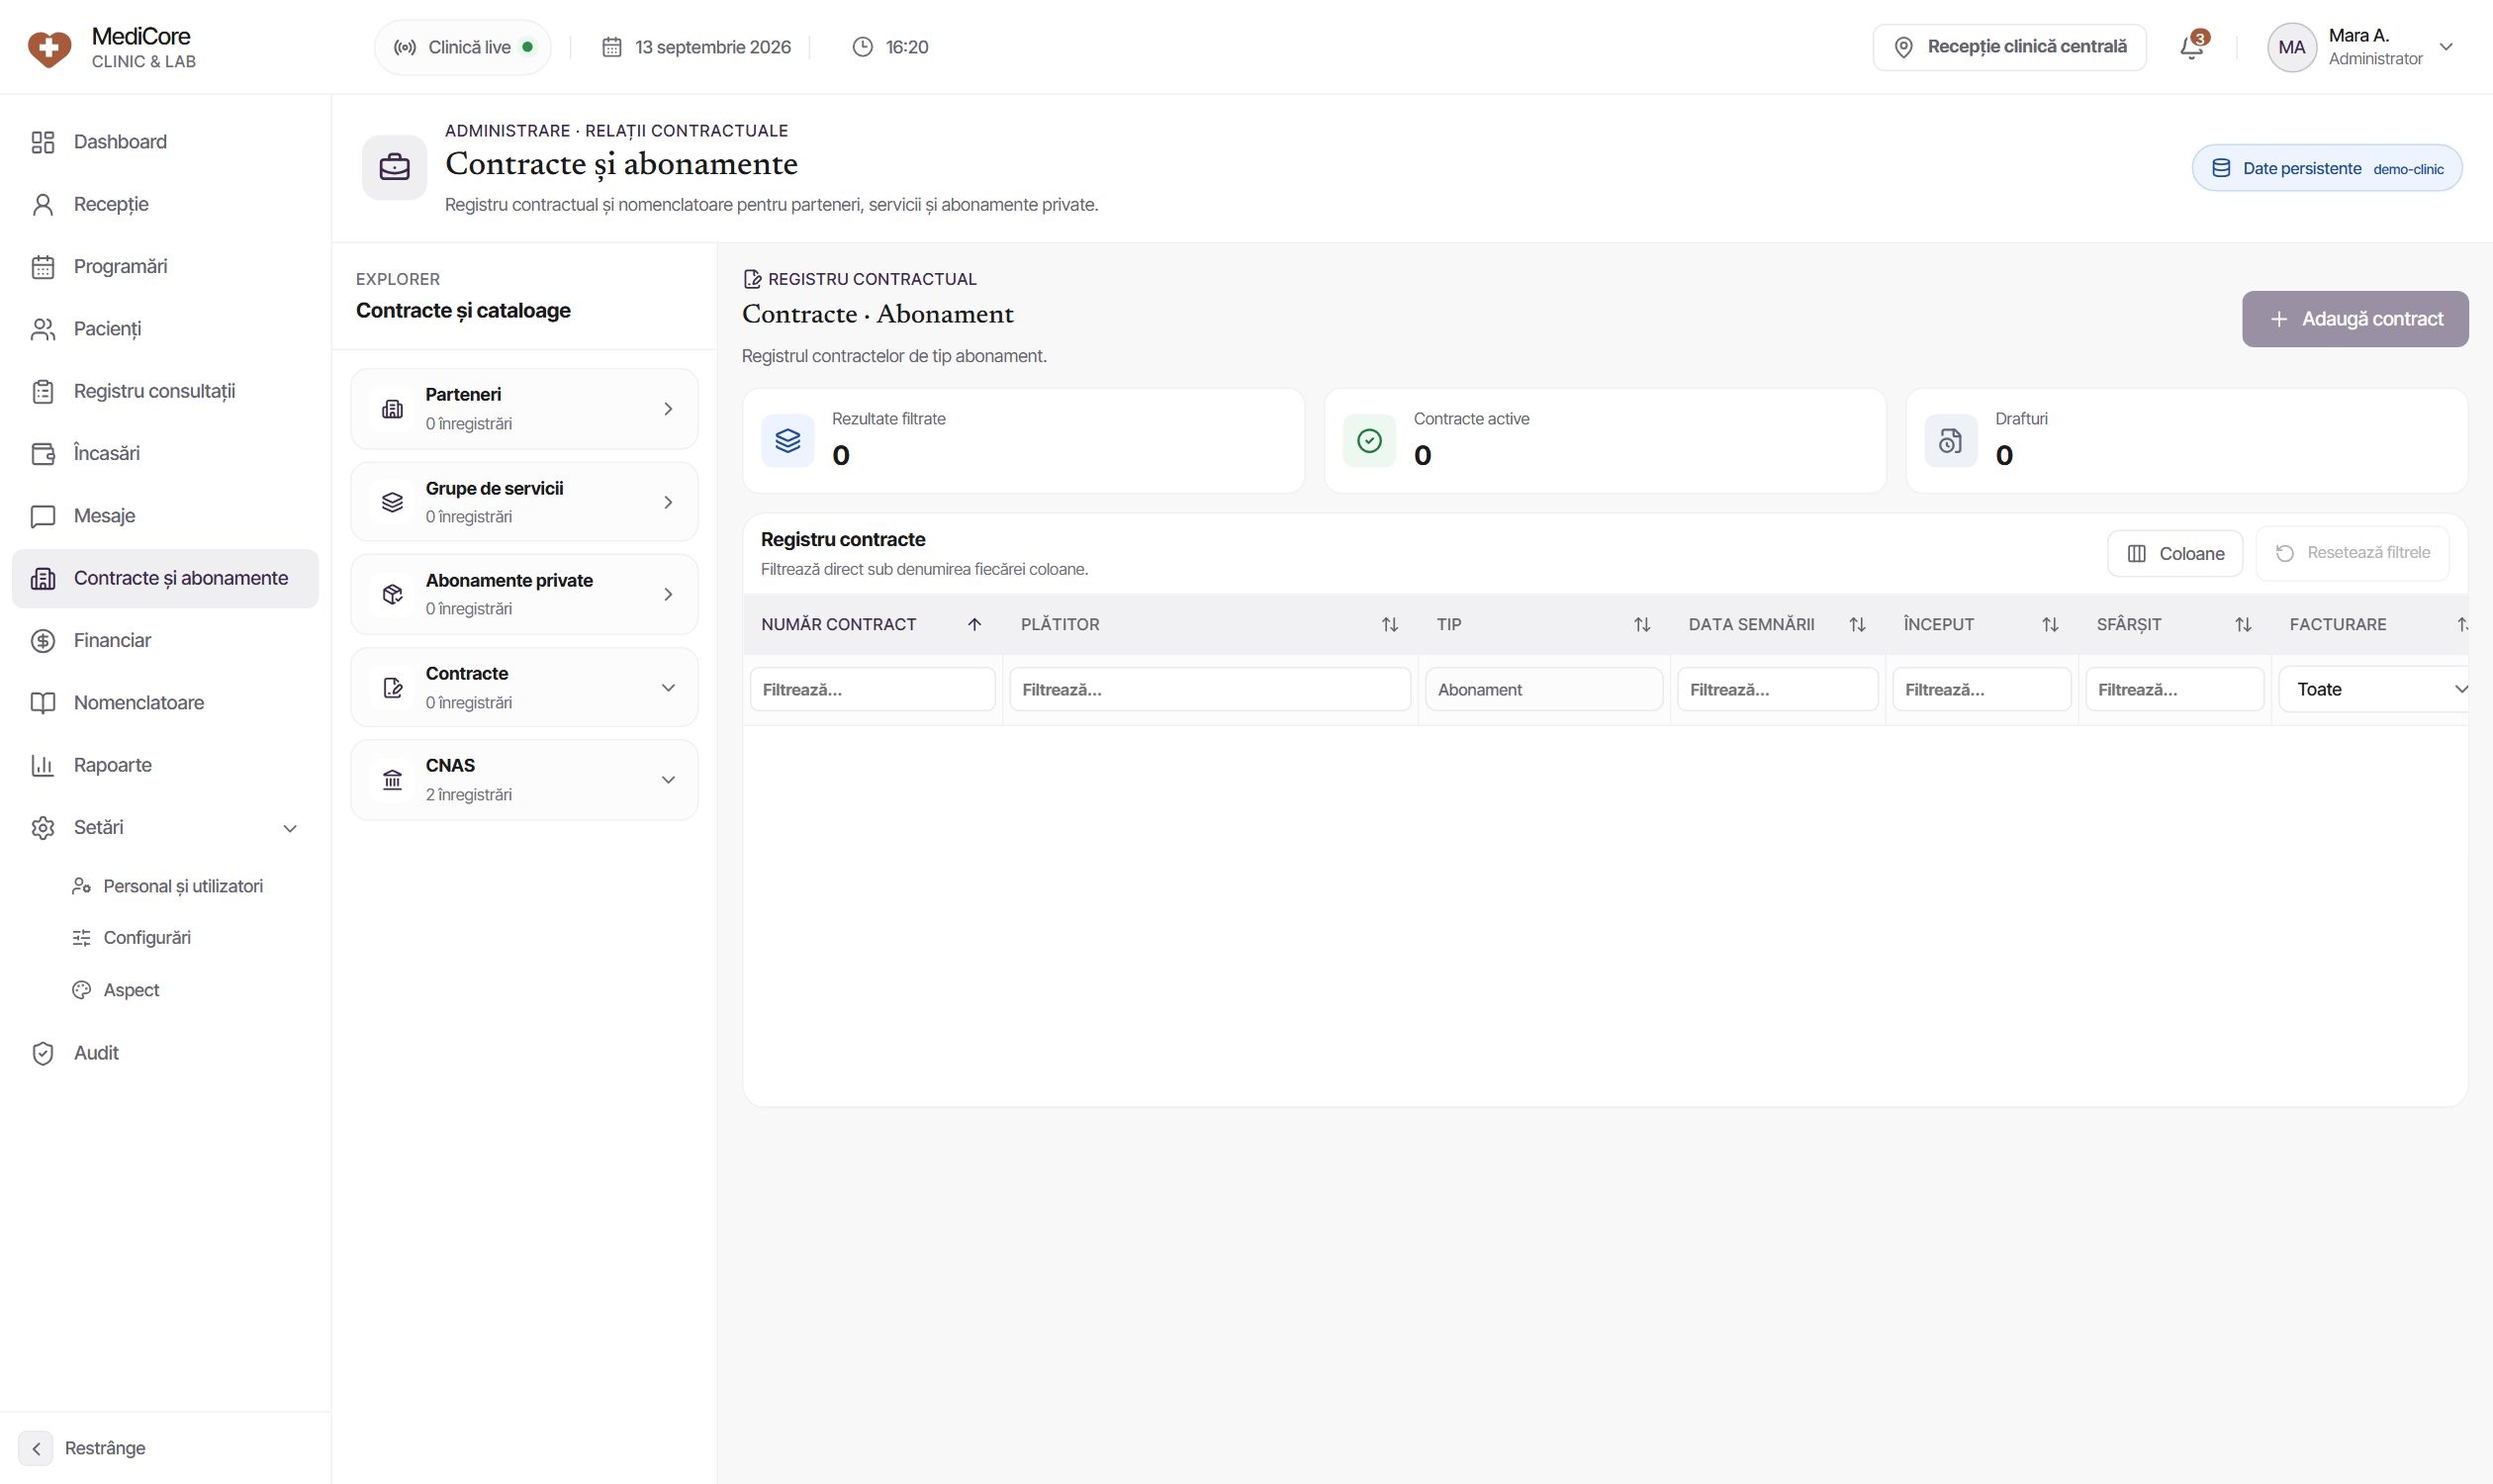Click the Aspect palette icon
The width and height of the screenshot is (2493, 1484).
click(x=82, y=990)
